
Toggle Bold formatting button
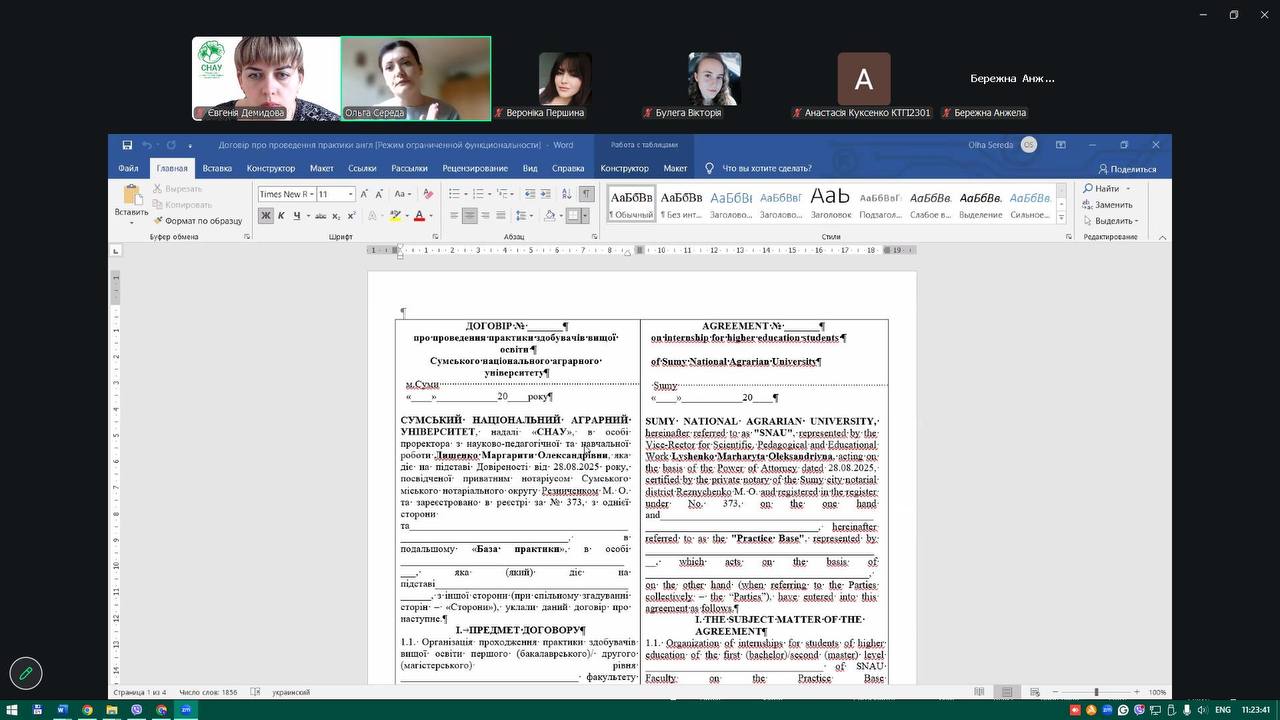point(265,216)
